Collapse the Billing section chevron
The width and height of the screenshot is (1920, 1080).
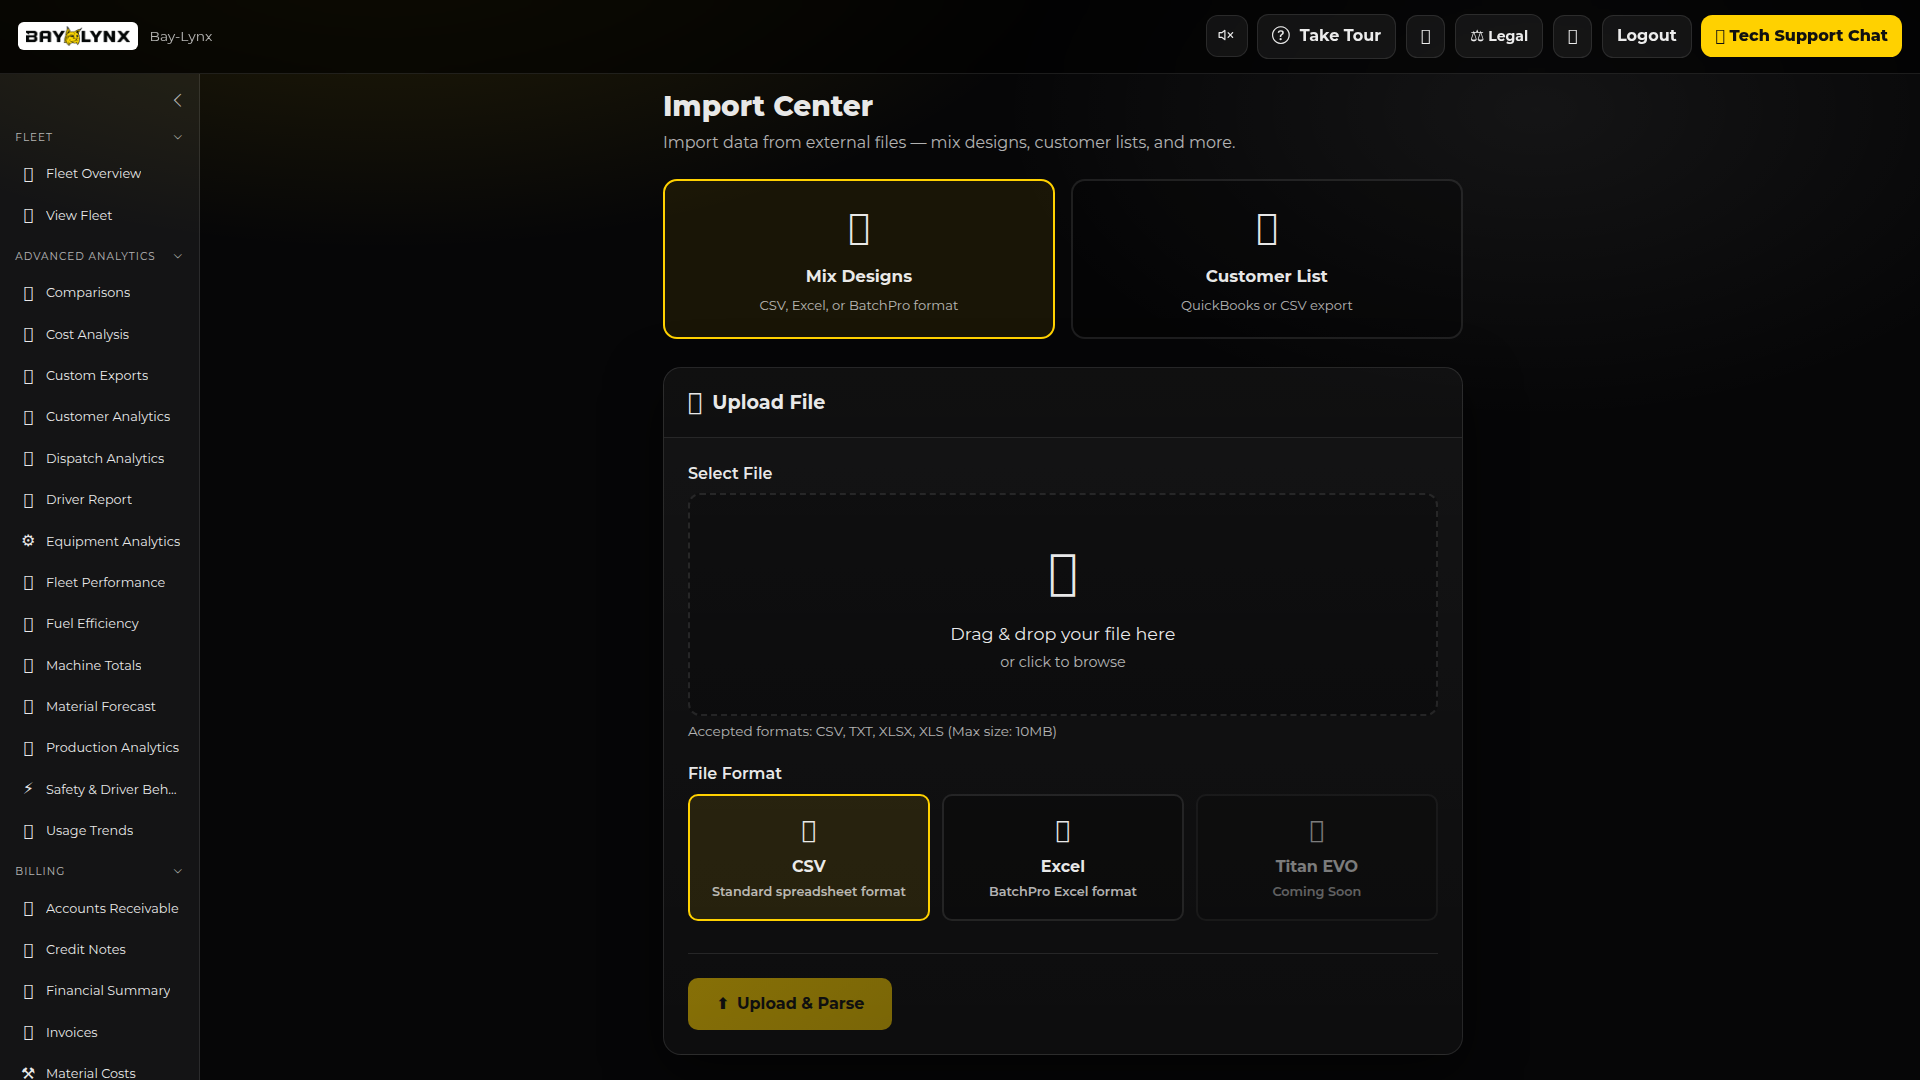click(178, 871)
